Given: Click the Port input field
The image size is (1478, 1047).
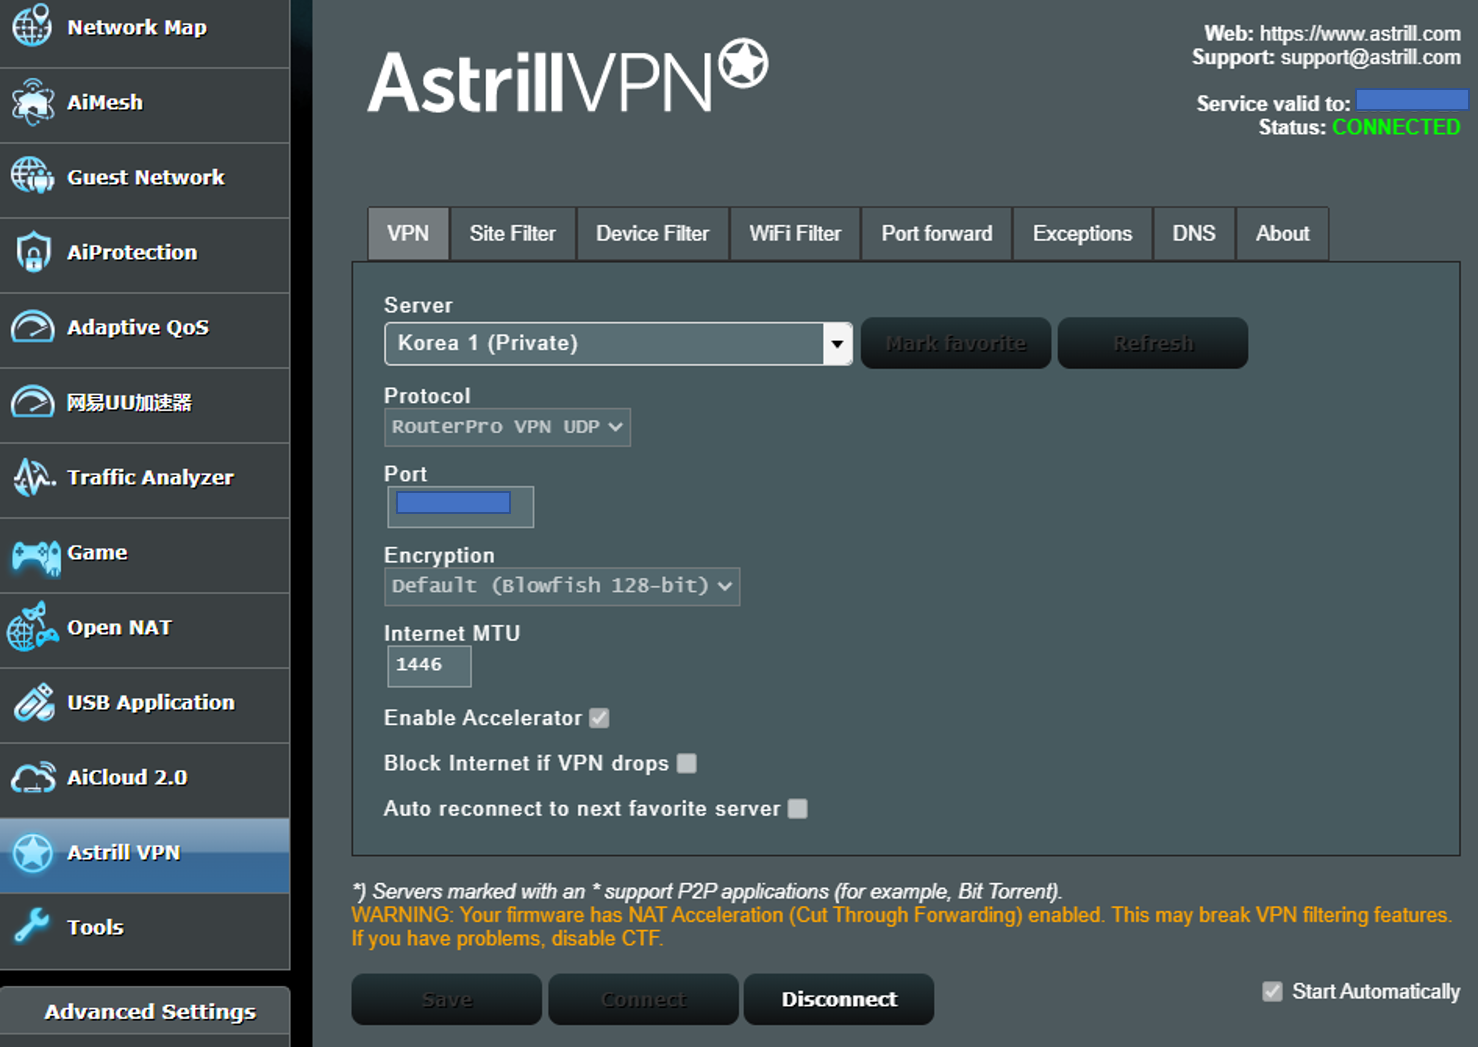Looking at the screenshot, I should point(461,506).
